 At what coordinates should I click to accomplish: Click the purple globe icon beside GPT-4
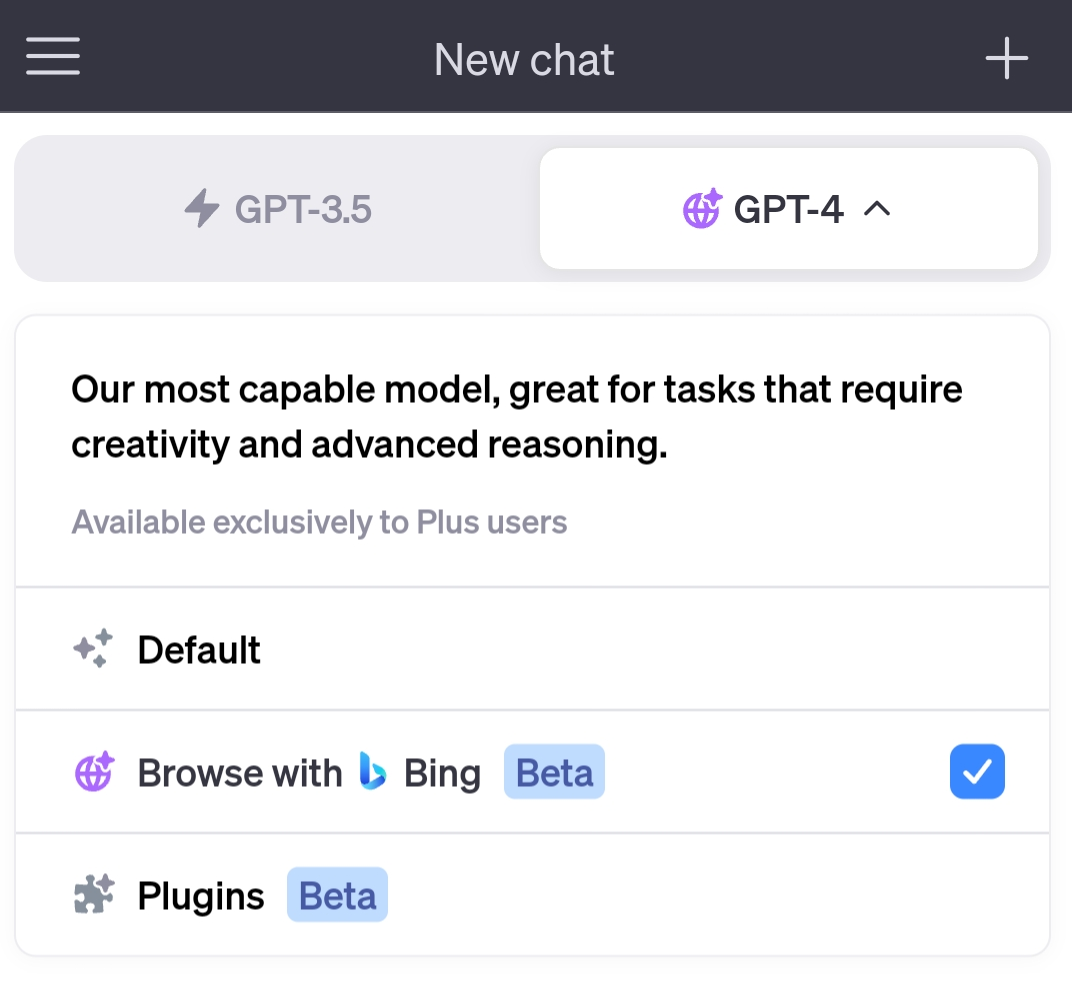coord(702,208)
